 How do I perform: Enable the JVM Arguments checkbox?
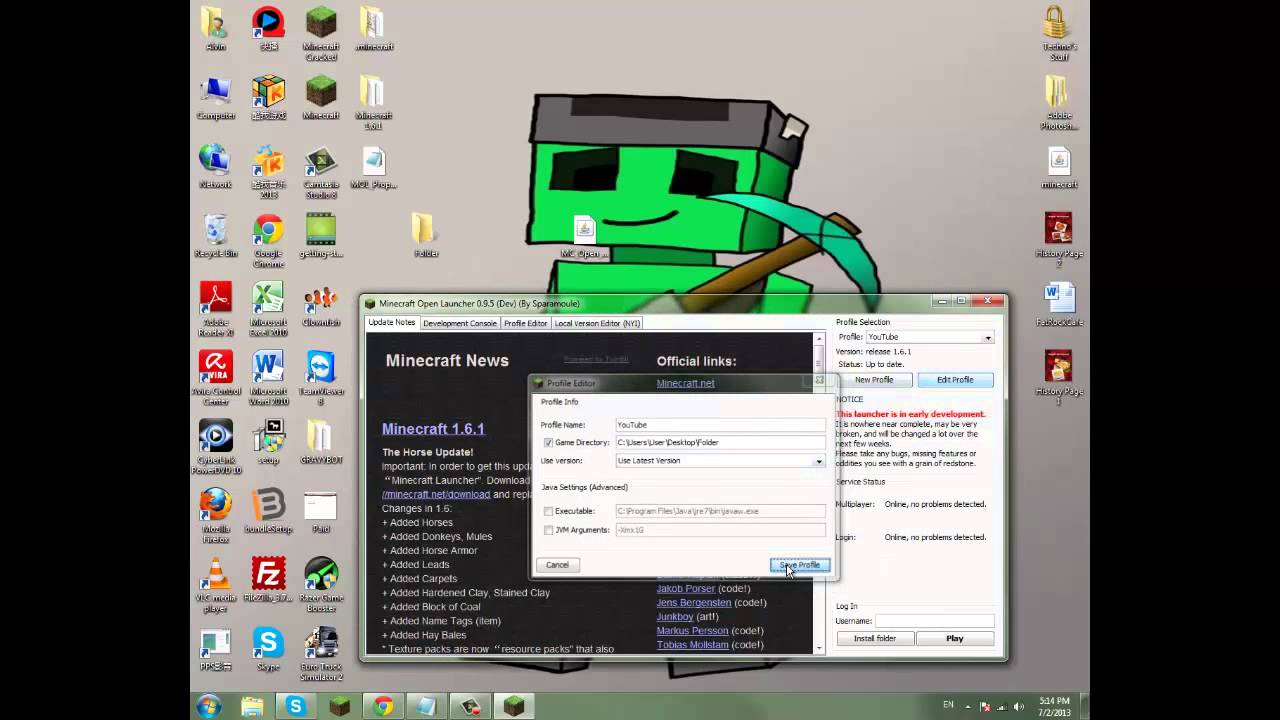coord(548,530)
